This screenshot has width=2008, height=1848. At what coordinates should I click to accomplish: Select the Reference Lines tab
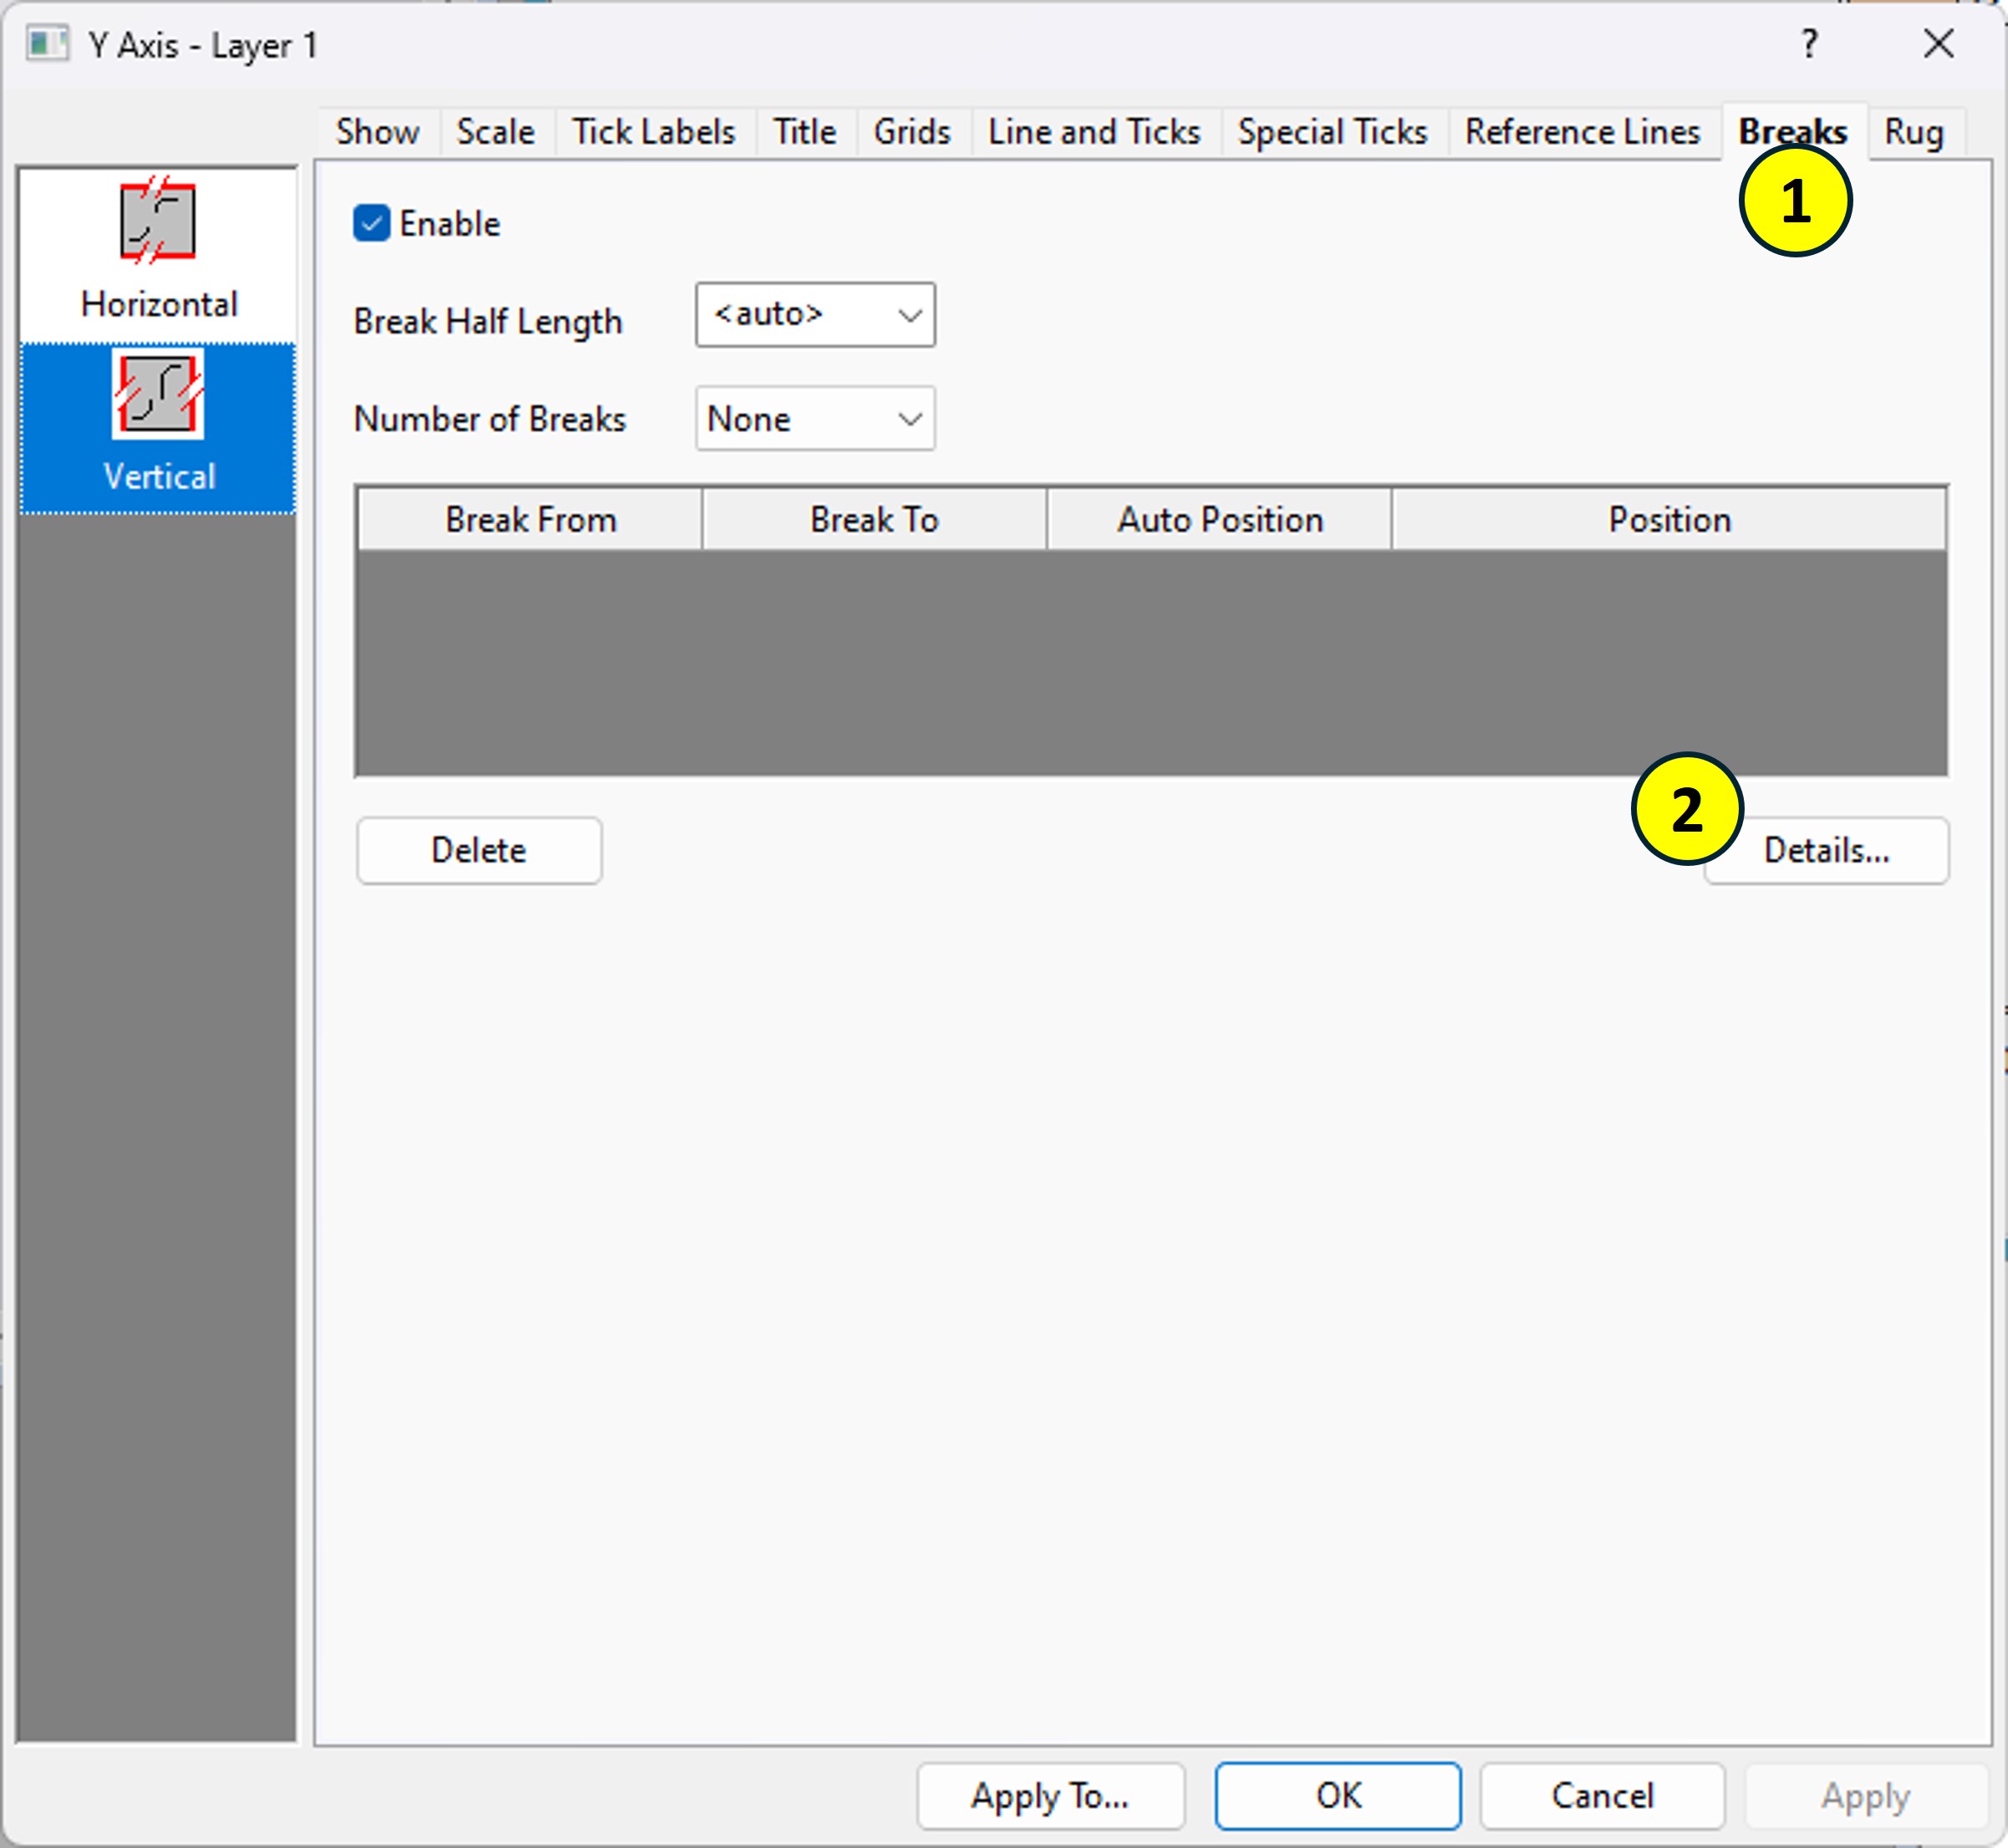click(1582, 132)
